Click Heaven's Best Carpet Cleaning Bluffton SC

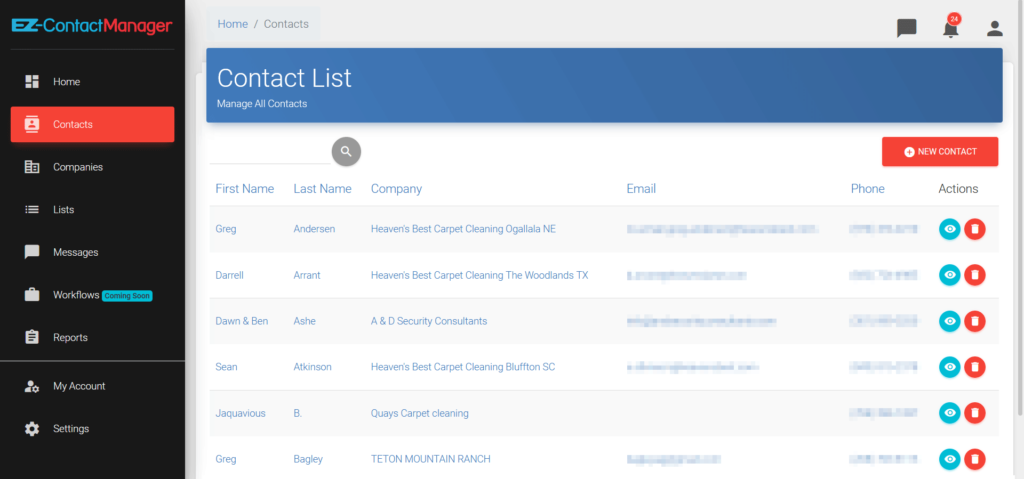[463, 367]
